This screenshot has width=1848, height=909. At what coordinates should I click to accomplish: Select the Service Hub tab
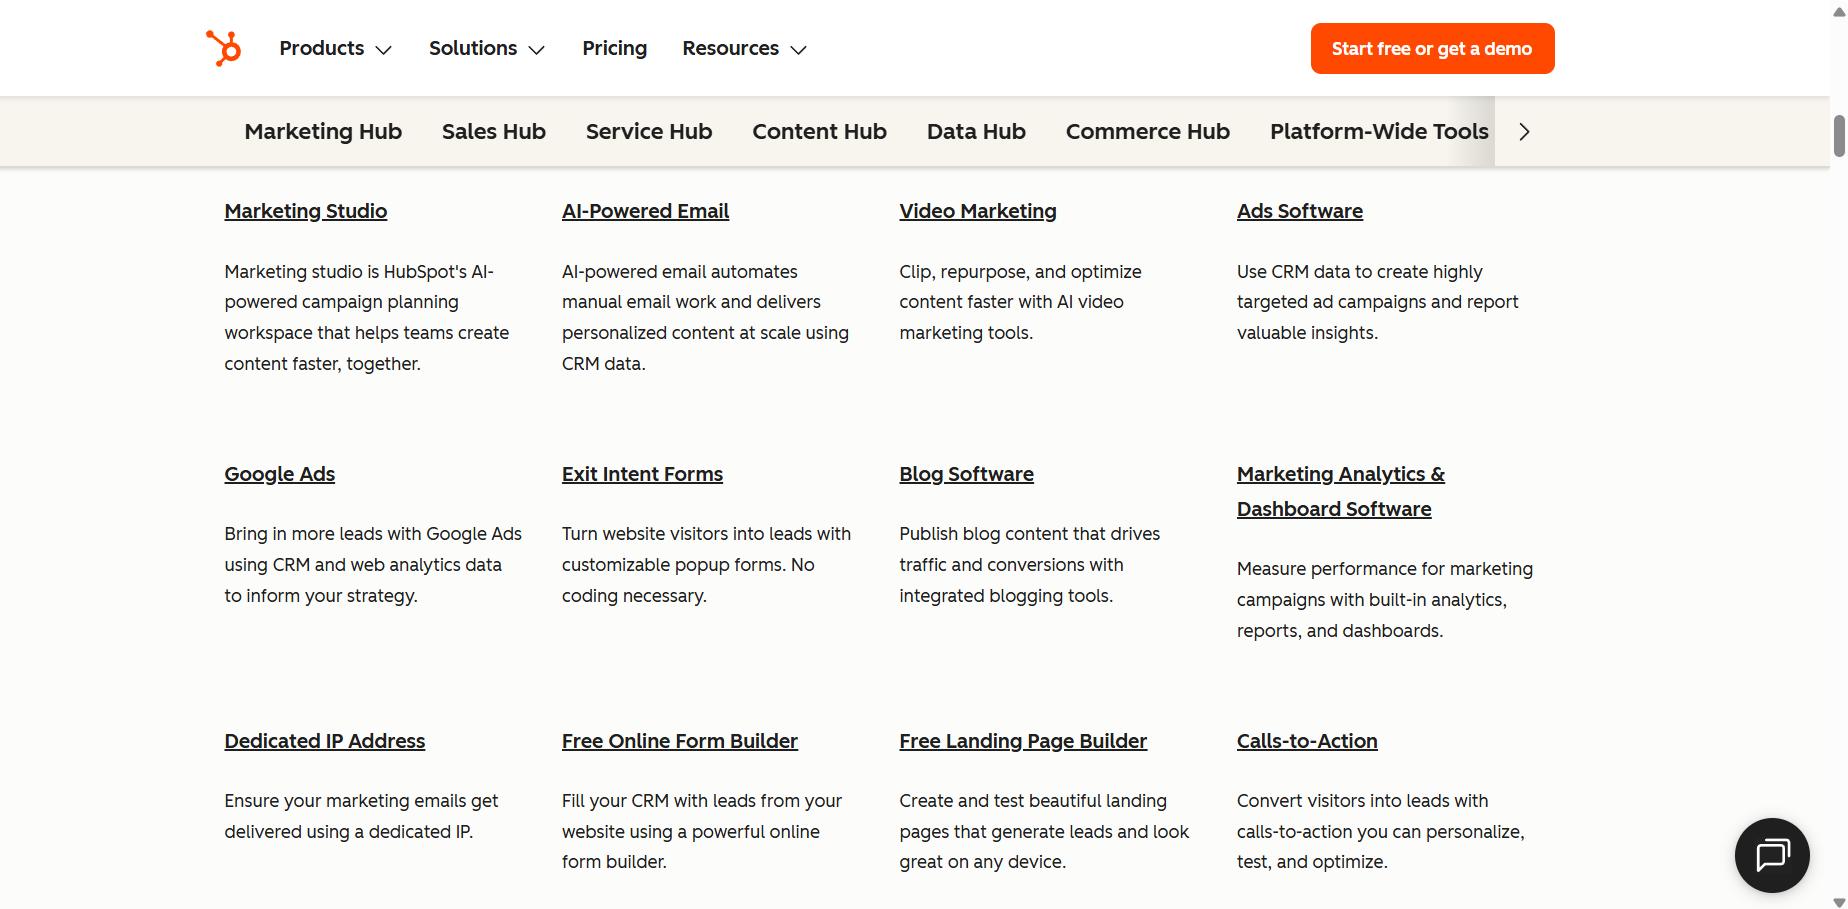point(648,131)
